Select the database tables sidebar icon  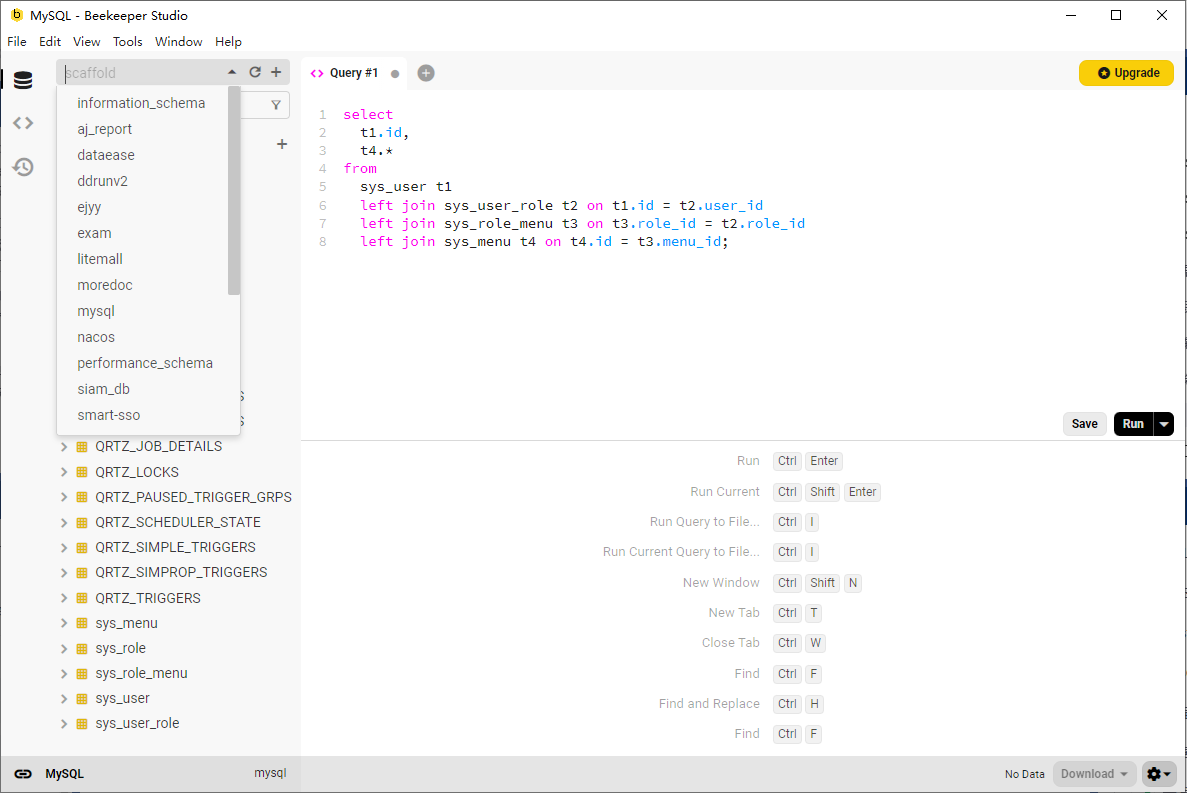pyautogui.click(x=22, y=79)
